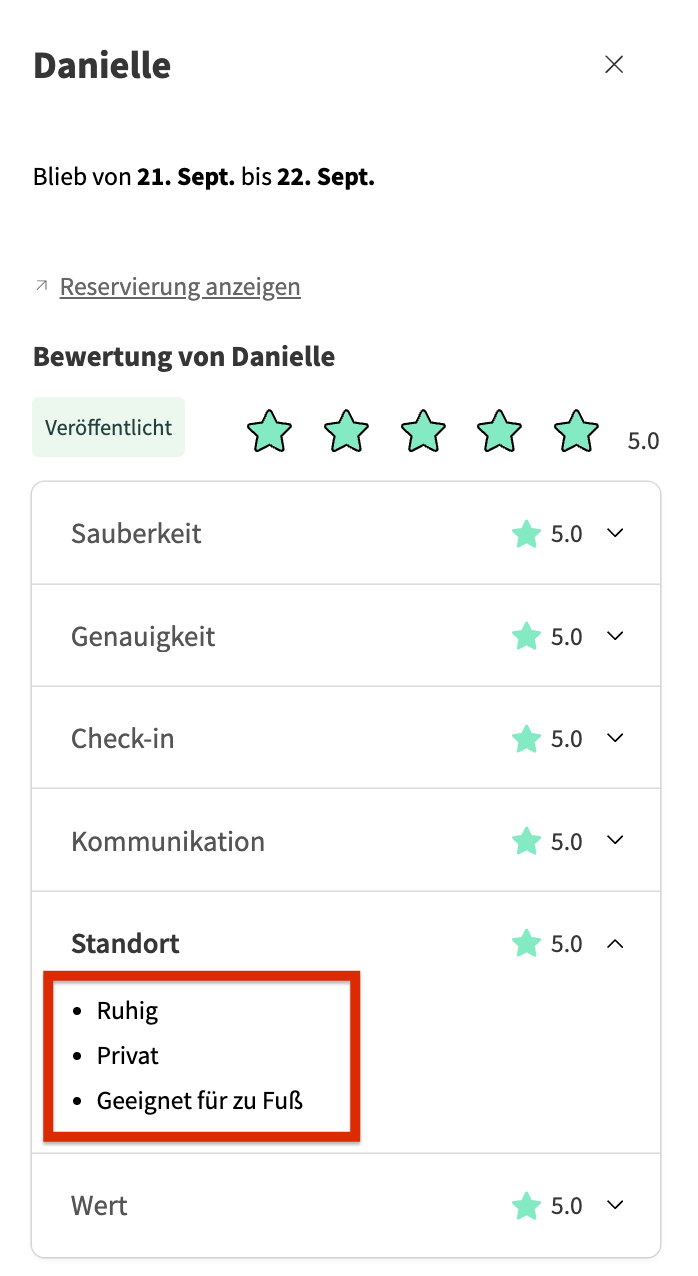Screen dimensions: 698x1276
Task: Click the Sauberkeit row star icon
Action: pos(526,534)
